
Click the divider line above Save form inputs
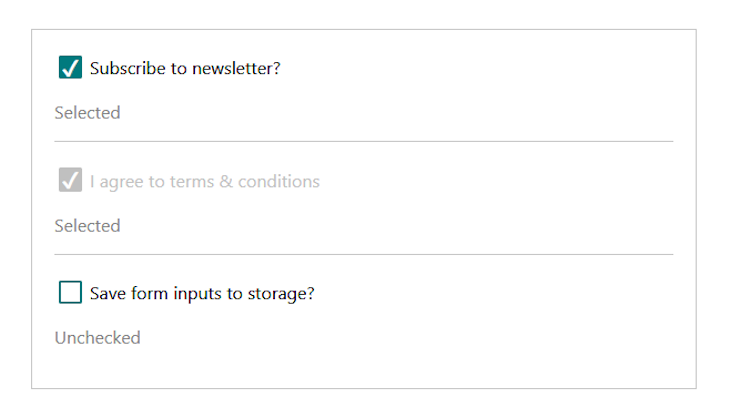pos(364,255)
